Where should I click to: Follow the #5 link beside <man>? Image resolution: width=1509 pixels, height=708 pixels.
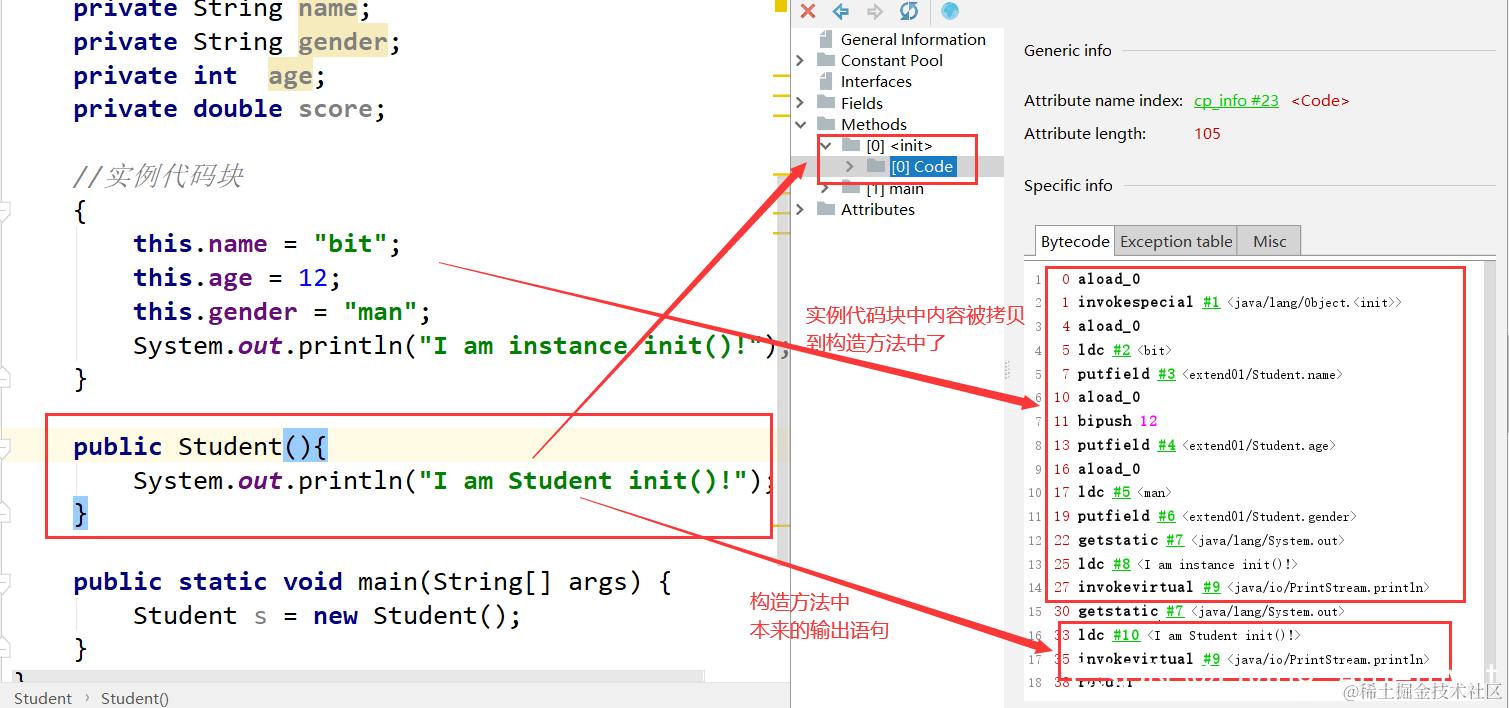pos(1122,492)
